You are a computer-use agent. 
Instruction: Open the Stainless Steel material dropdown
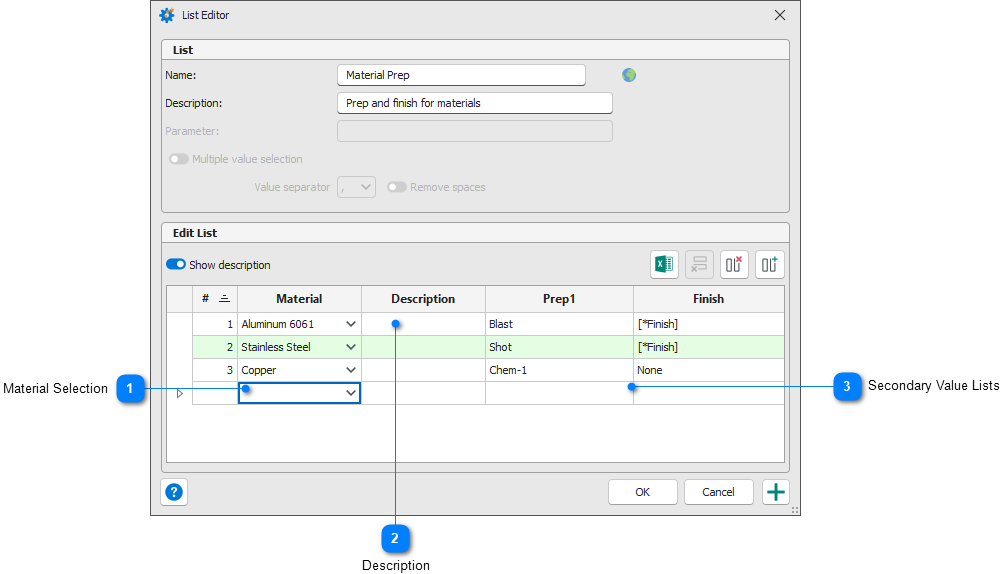tap(351, 347)
